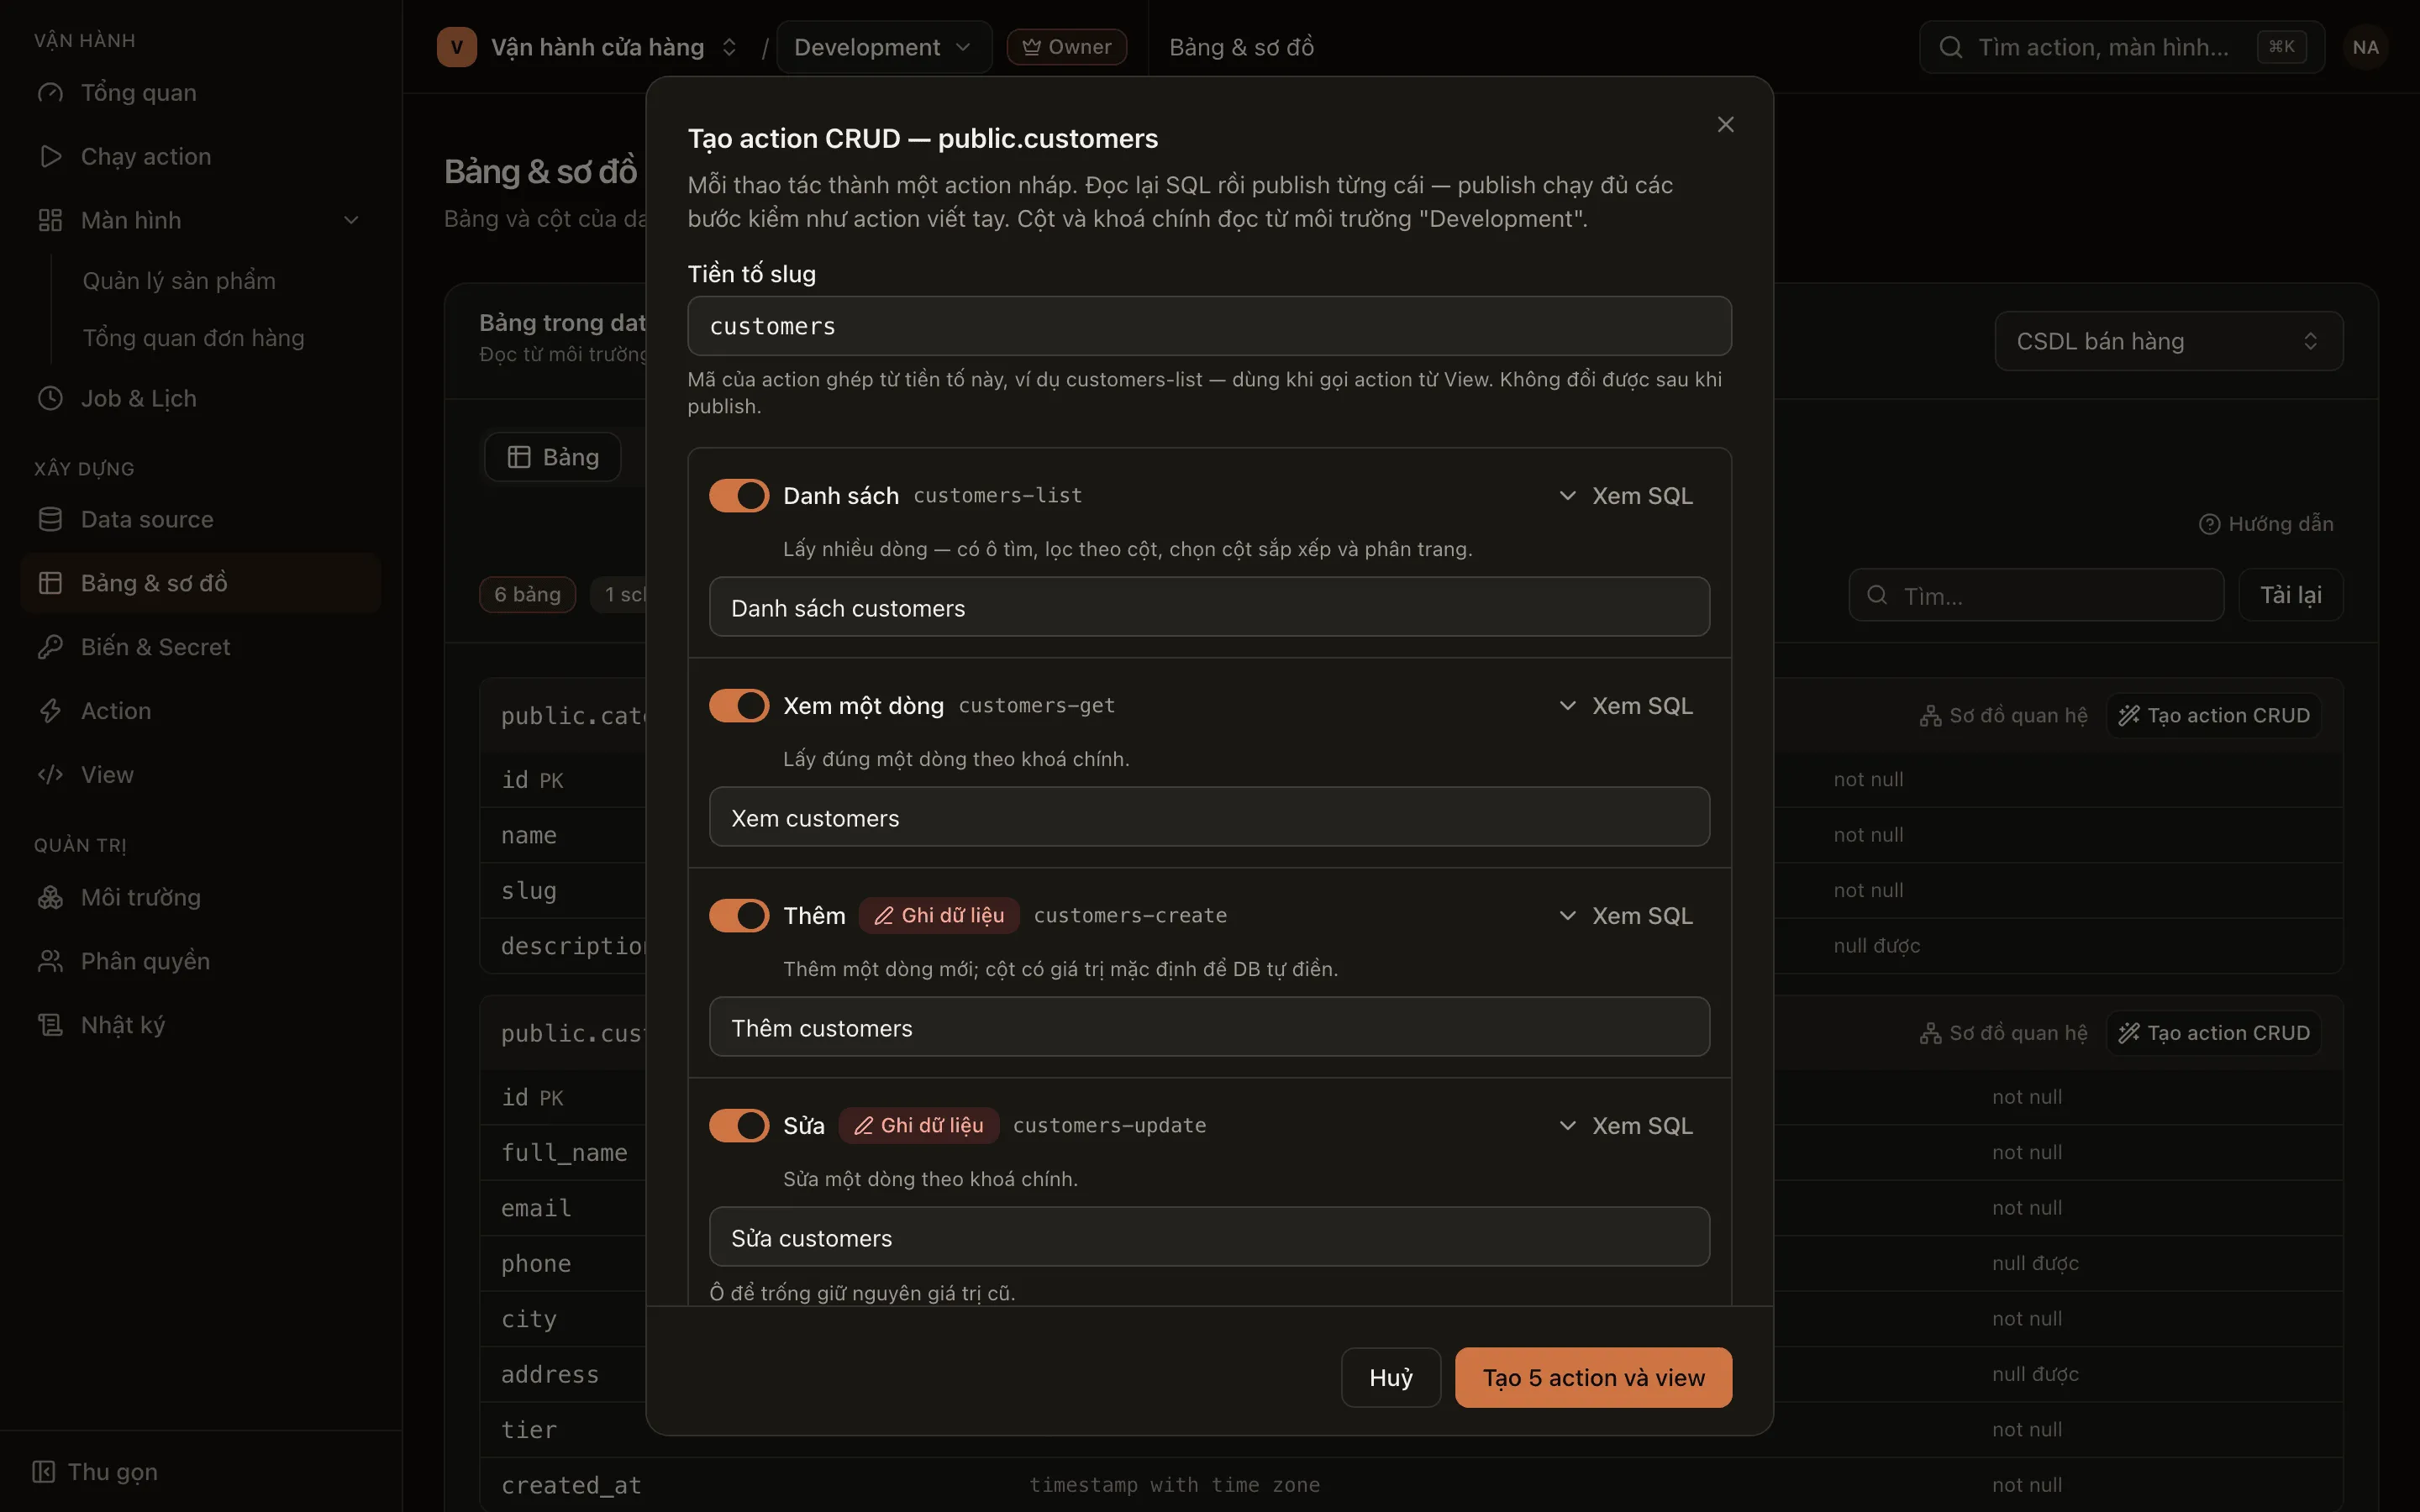This screenshot has height=1512, width=2420.
Task: Close the Tạo action CRUD dialog
Action: pyautogui.click(x=1725, y=124)
